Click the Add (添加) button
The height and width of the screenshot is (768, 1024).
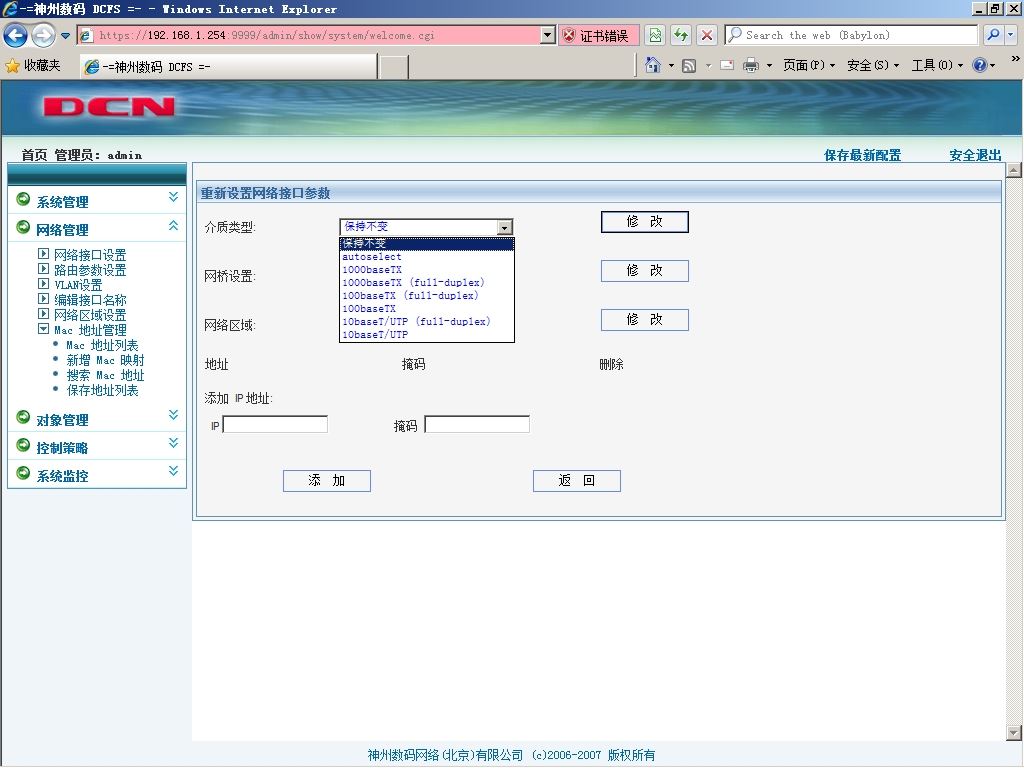pyautogui.click(x=327, y=481)
